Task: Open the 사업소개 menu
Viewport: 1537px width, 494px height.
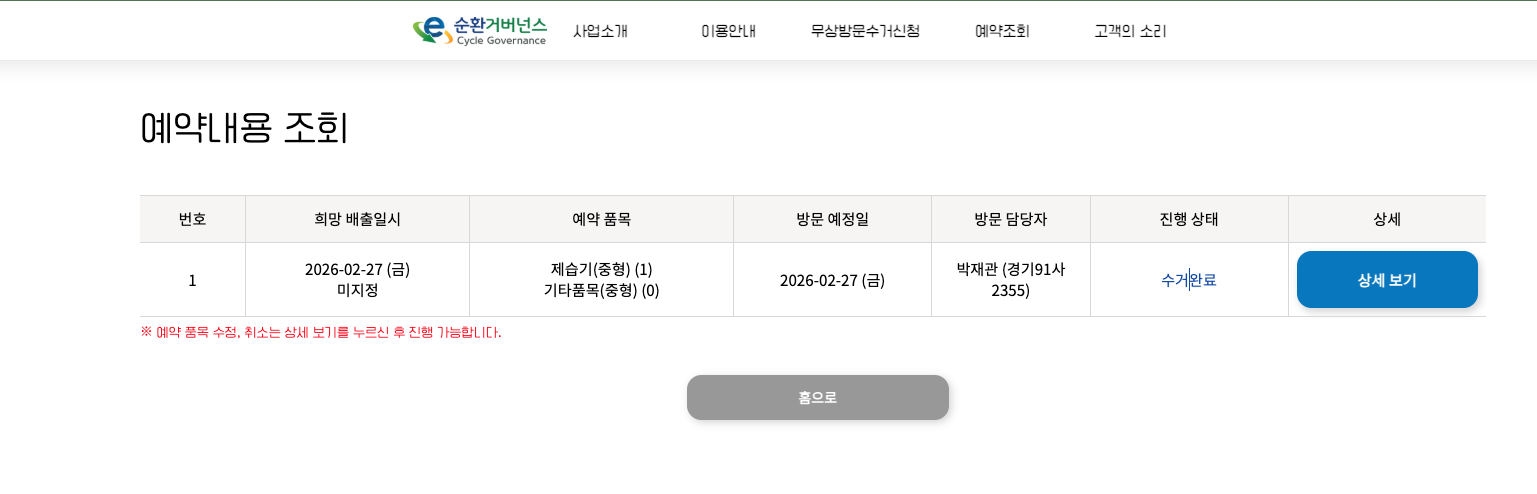Action: tap(600, 31)
